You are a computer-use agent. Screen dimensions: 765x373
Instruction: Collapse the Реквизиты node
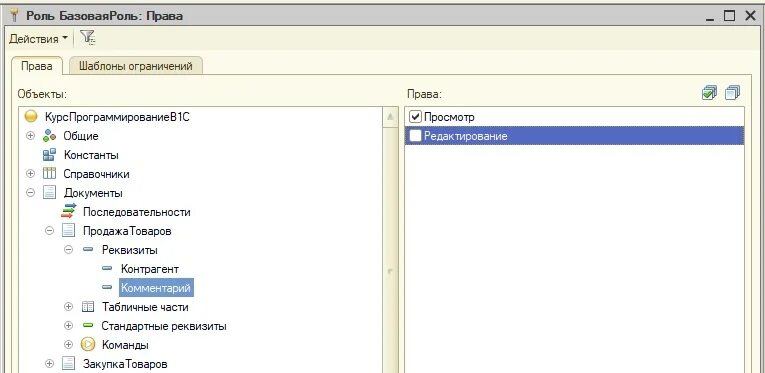(68, 250)
